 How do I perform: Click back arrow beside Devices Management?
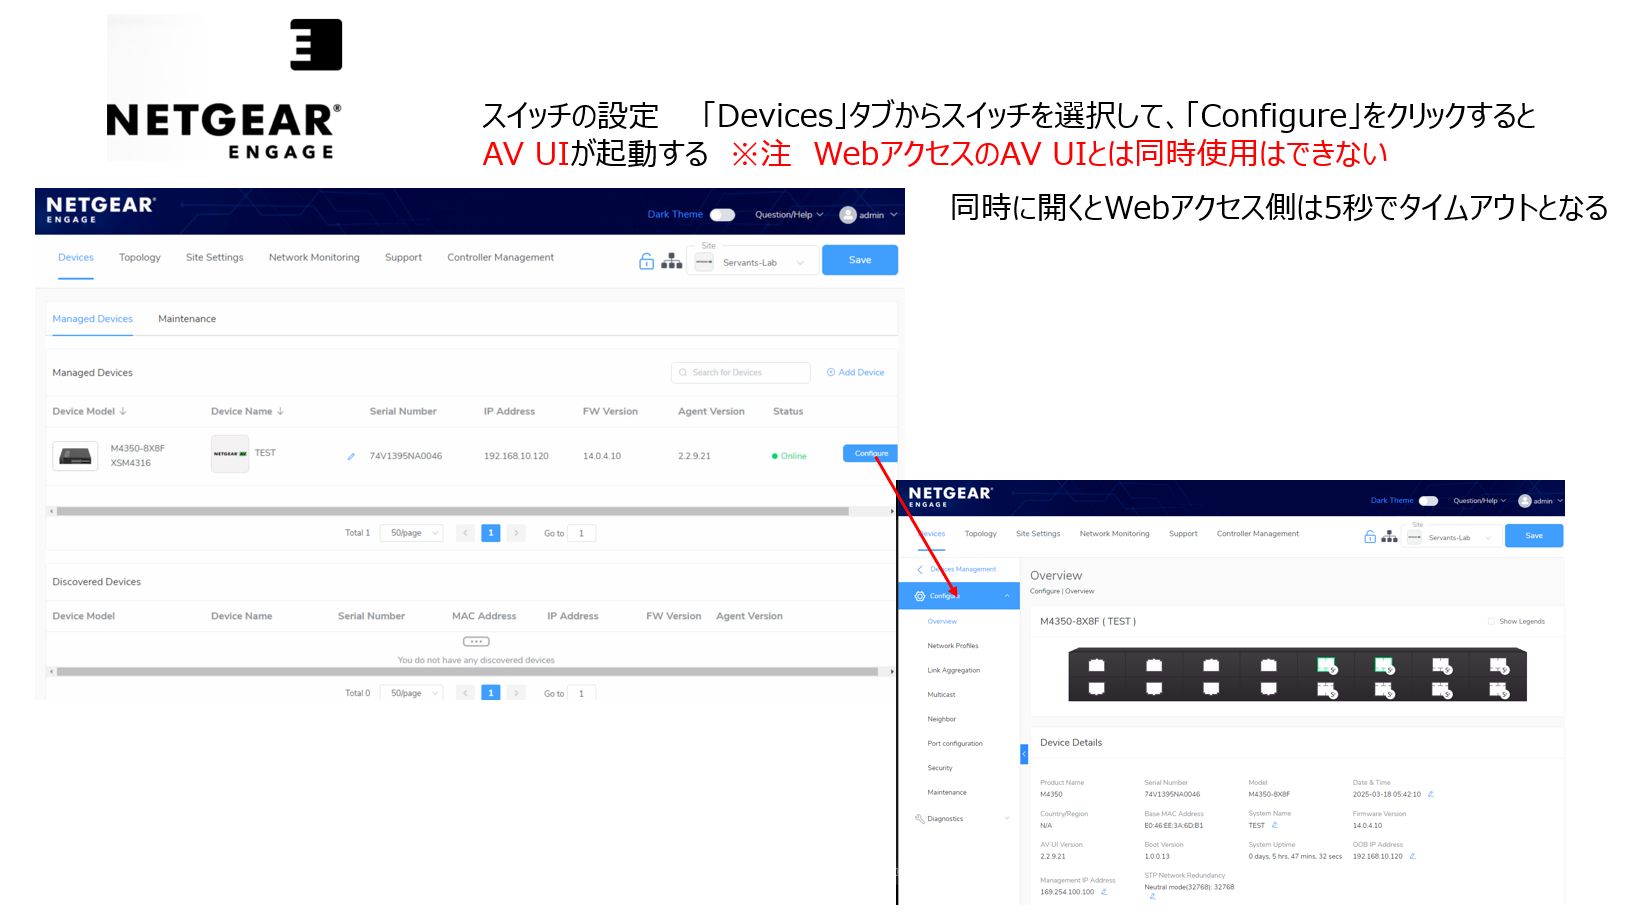[920, 569]
